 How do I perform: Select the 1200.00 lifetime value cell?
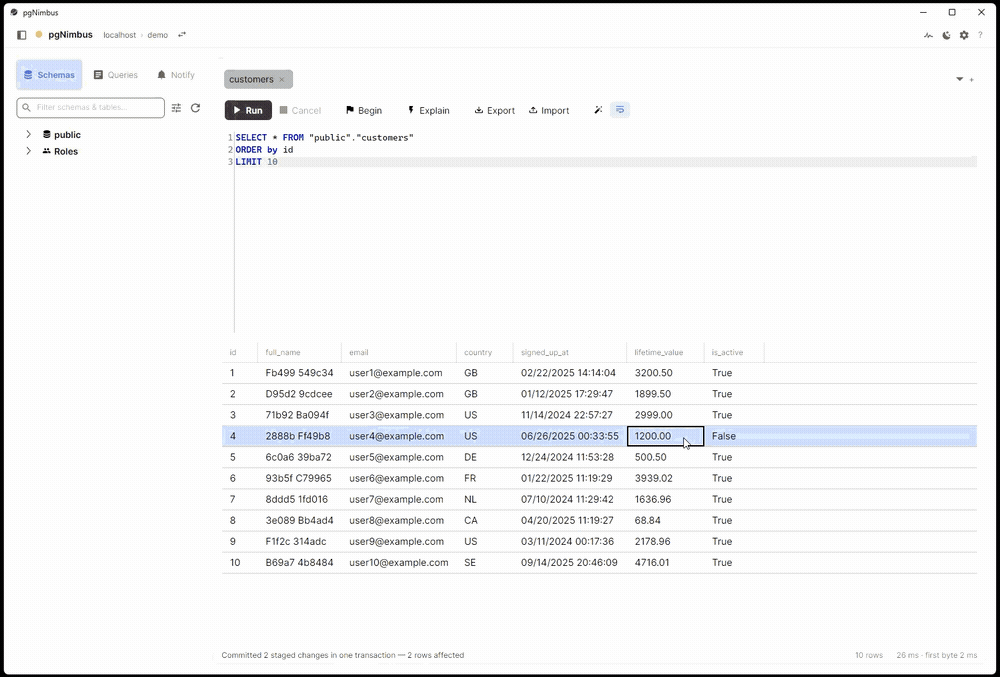coord(665,436)
